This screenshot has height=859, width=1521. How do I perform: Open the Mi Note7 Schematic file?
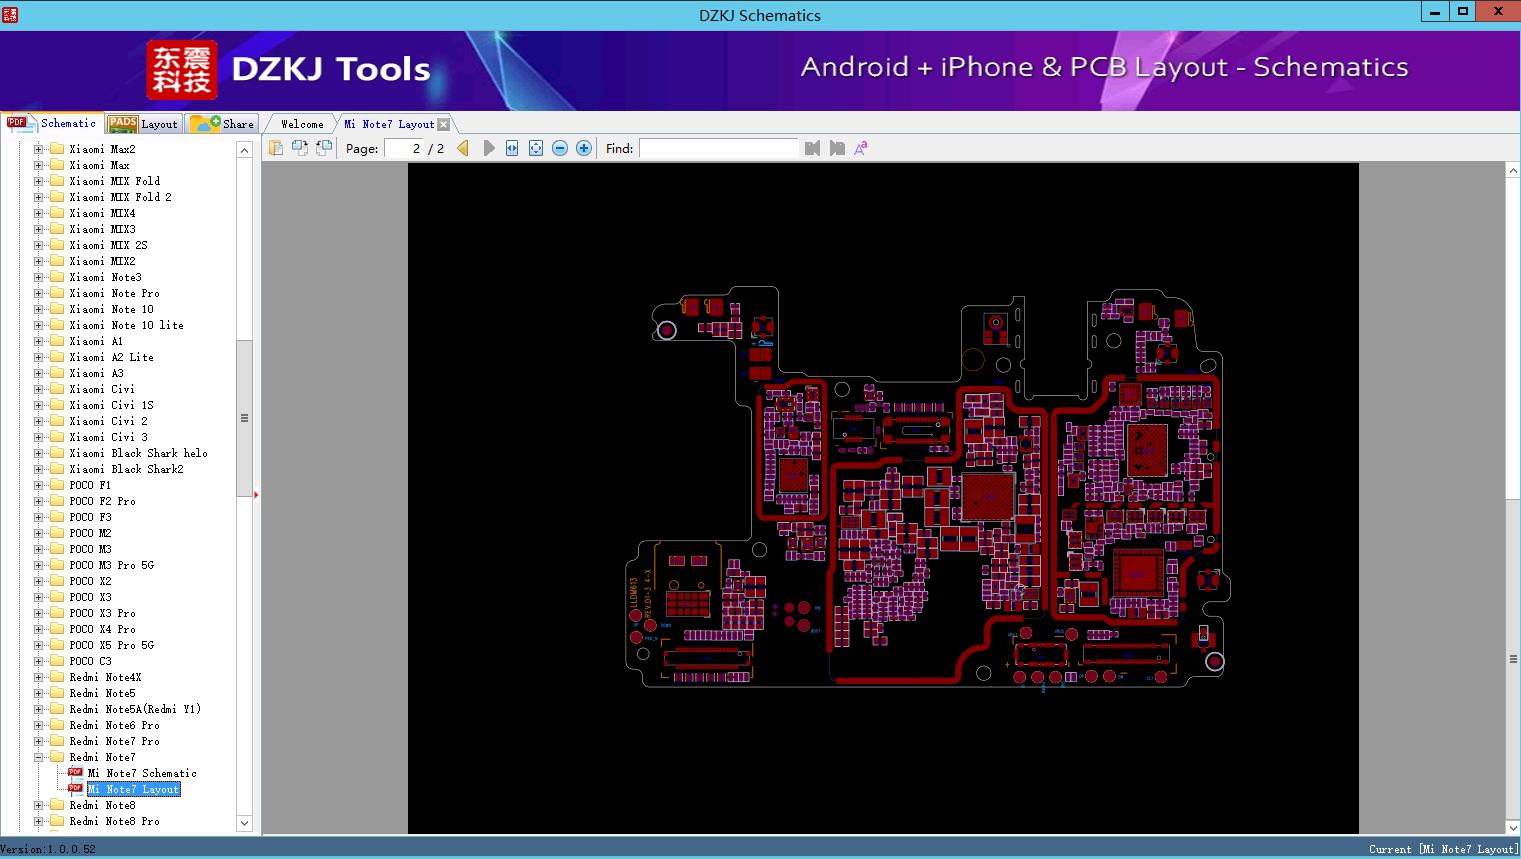[141, 773]
